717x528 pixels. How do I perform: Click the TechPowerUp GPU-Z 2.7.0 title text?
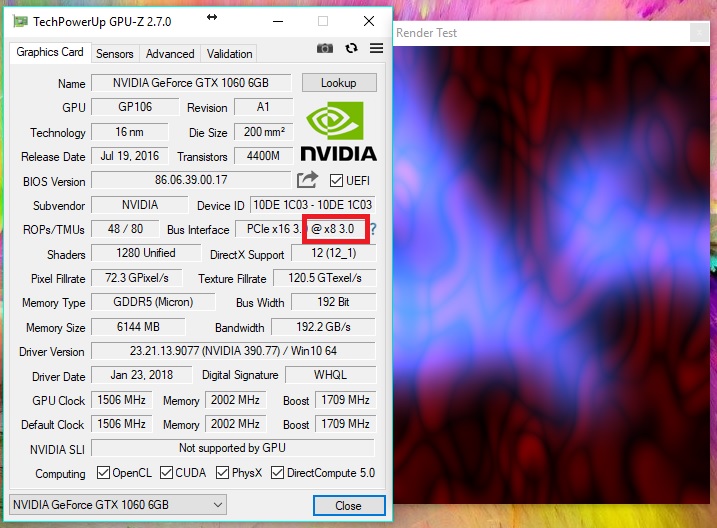tap(102, 21)
